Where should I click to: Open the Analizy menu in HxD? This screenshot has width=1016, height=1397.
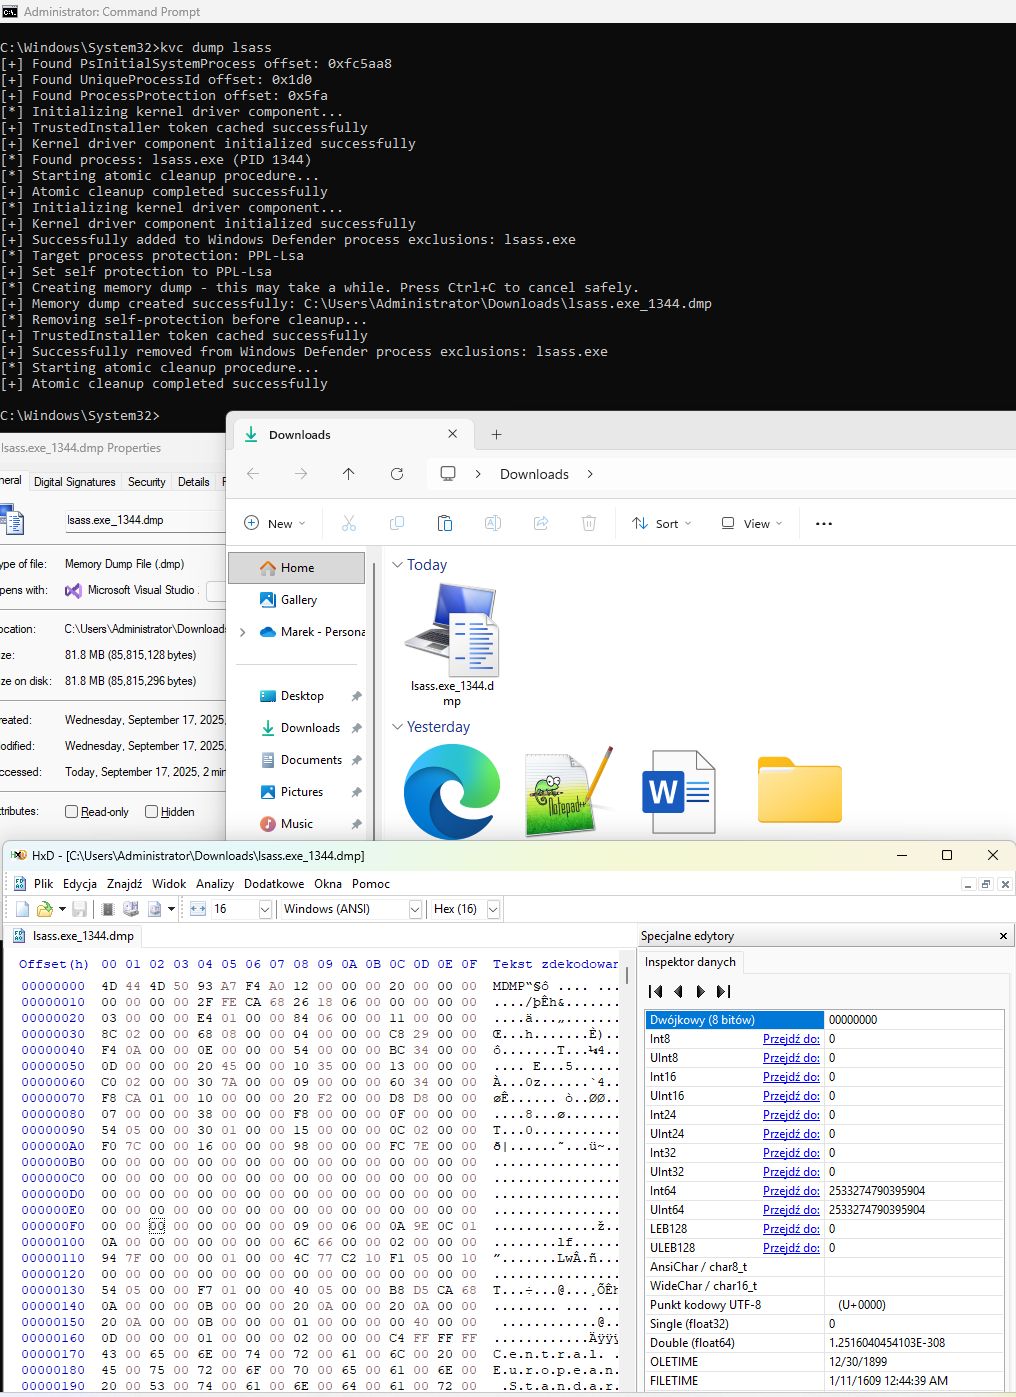click(214, 884)
